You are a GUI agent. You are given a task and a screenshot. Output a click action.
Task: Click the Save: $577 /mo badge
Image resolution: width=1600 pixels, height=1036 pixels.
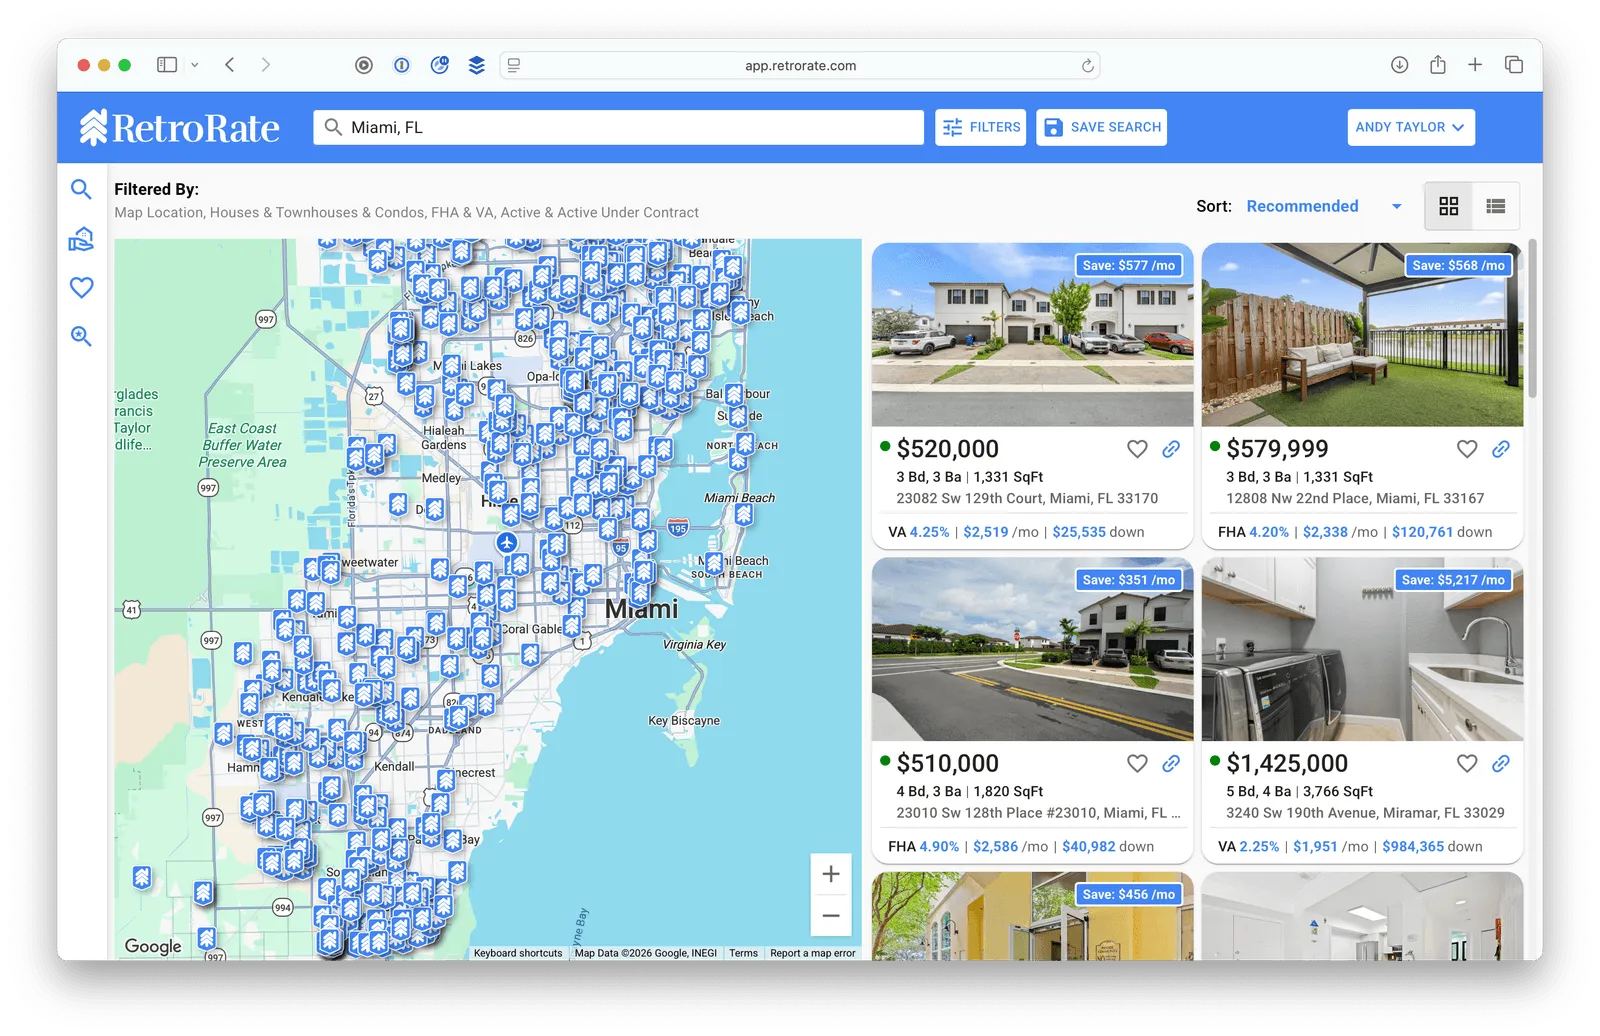[x=1129, y=265]
